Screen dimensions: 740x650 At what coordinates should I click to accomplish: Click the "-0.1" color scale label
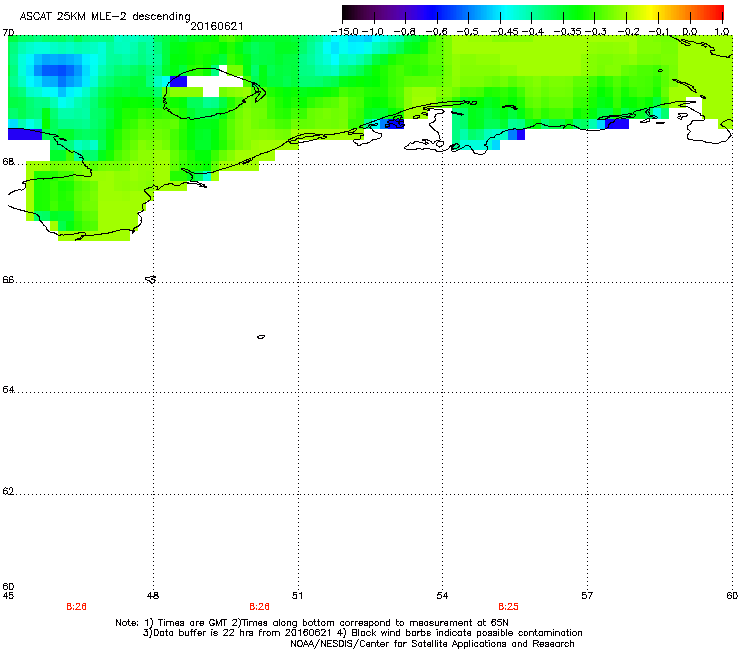tap(659, 32)
